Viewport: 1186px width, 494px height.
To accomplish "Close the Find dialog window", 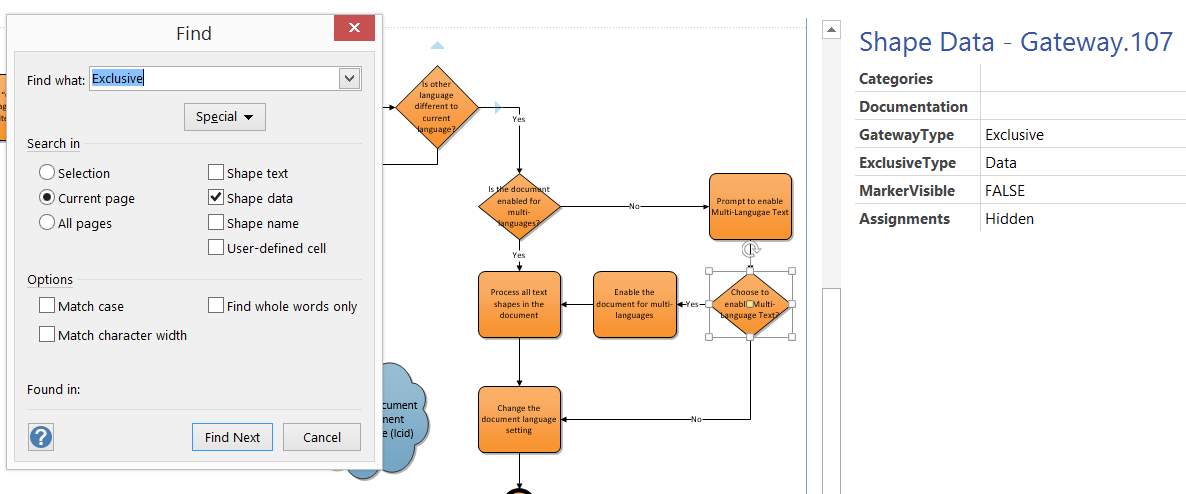I will [x=354, y=29].
